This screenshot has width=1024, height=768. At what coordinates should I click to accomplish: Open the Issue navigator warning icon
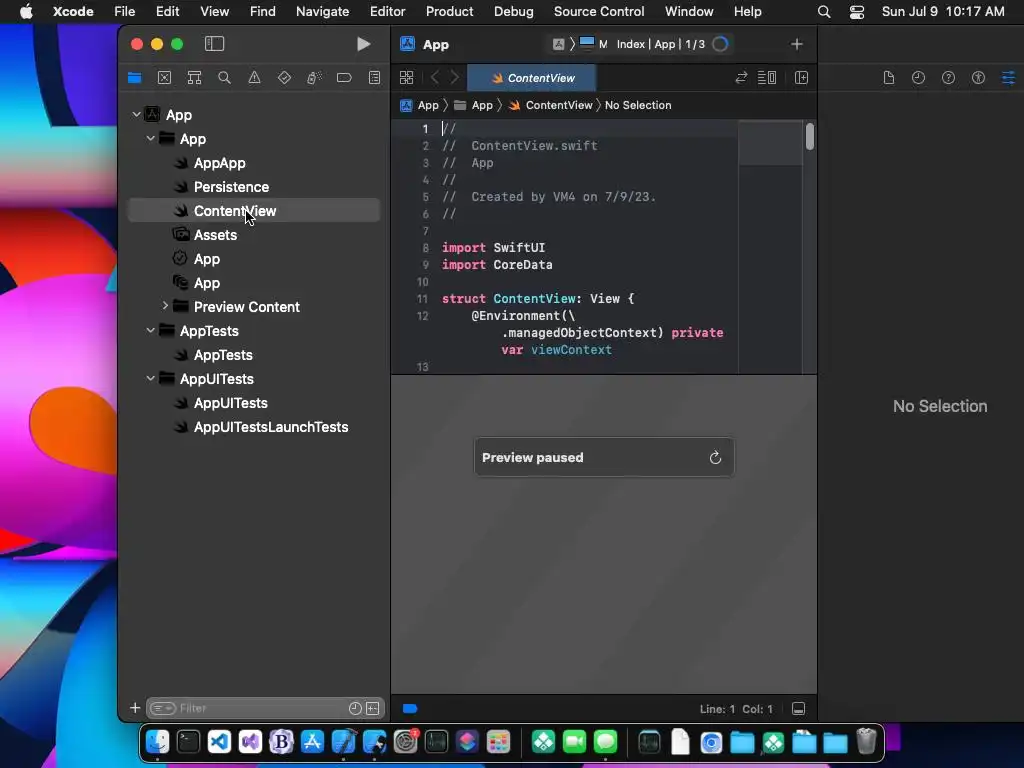[x=254, y=78]
